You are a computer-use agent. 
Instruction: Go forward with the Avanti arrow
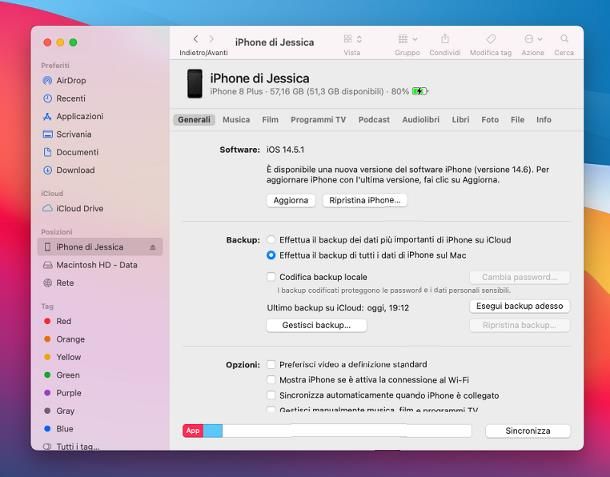point(211,39)
